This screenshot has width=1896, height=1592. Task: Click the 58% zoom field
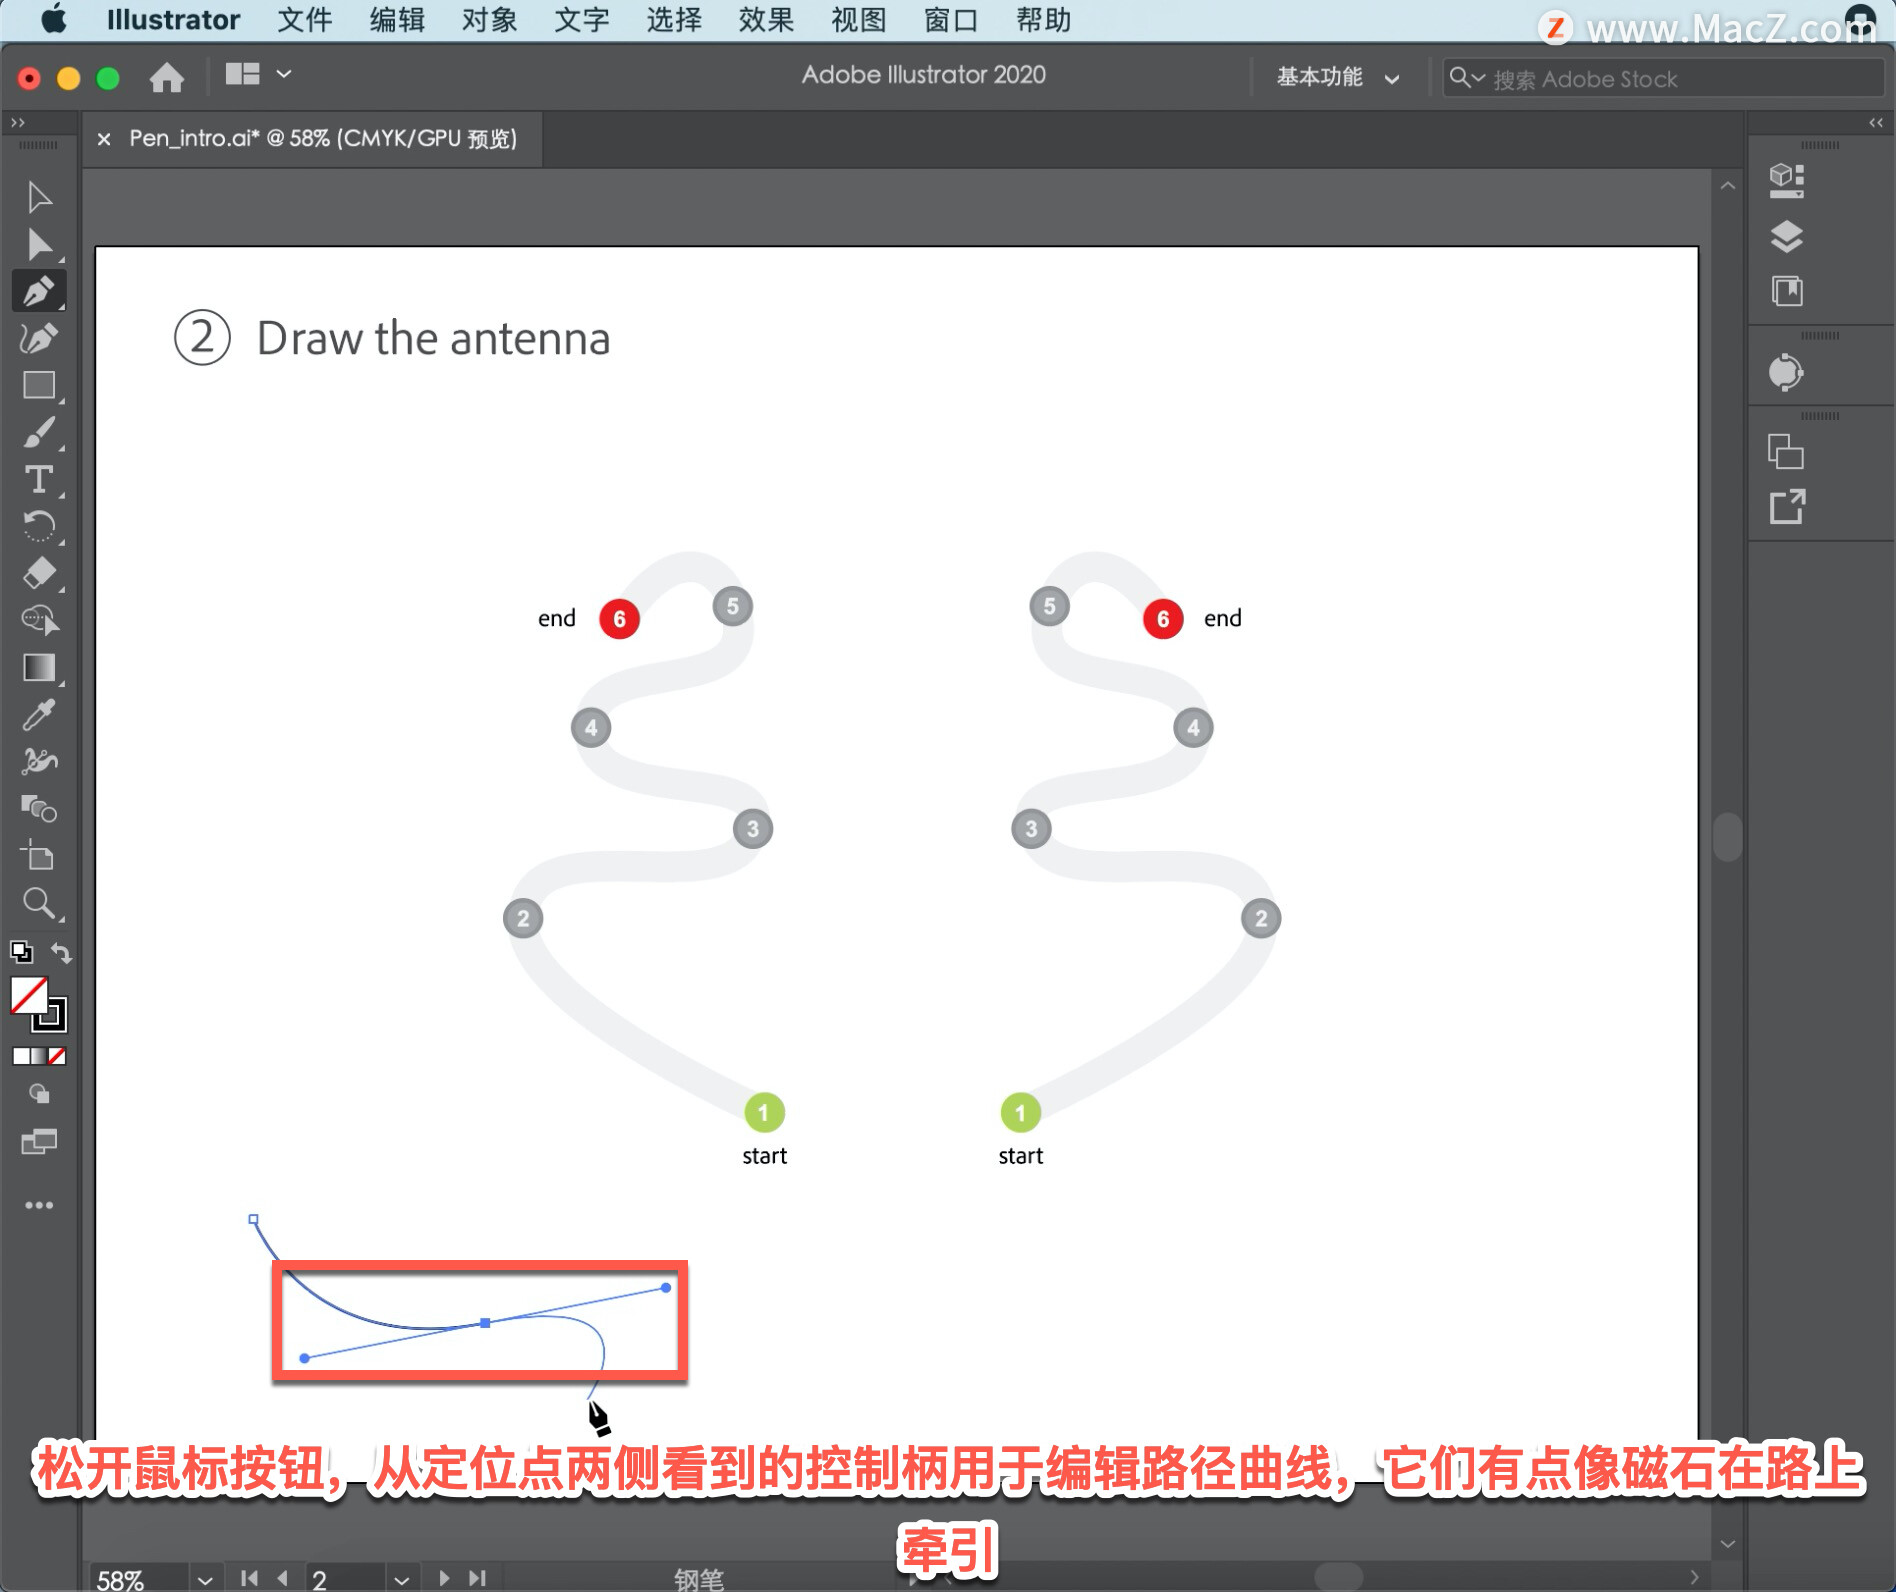[137, 1579]
